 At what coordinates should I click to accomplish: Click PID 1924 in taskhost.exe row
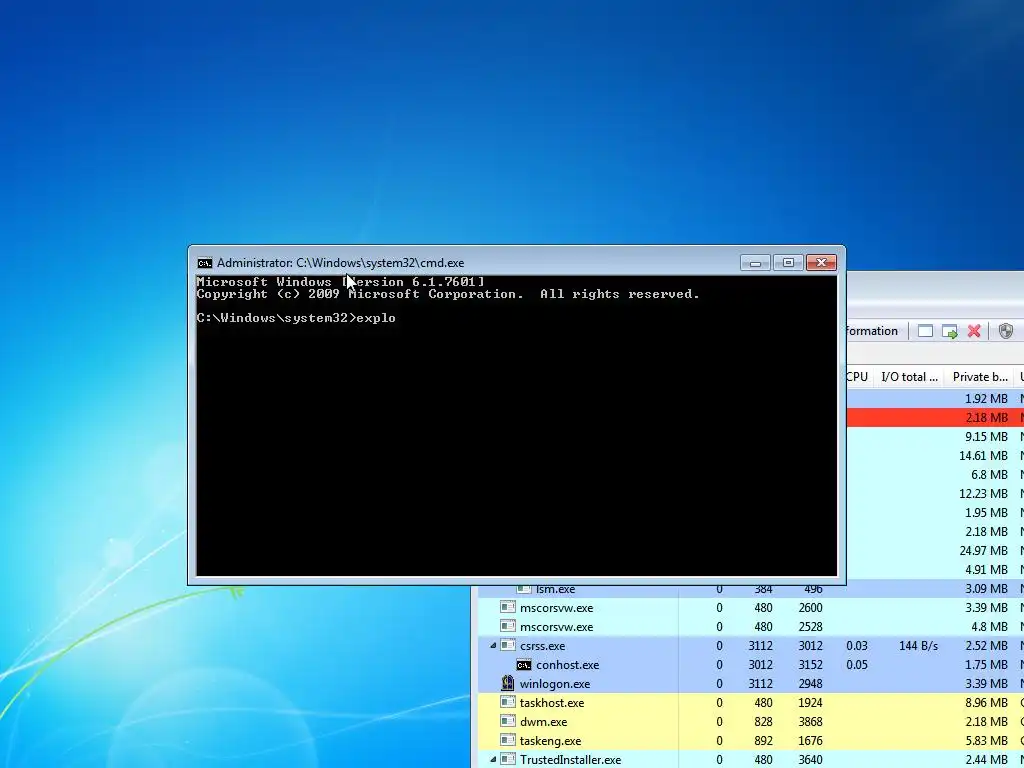point(810,703)
